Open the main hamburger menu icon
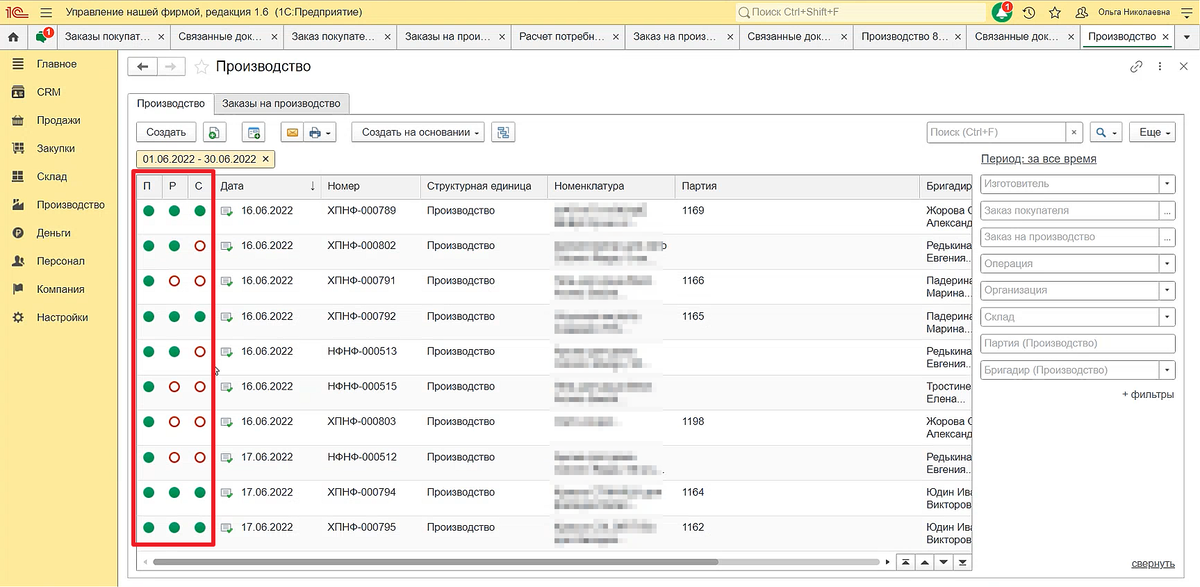The height and width of the screenshot is (587, 1200). point(45,12)
